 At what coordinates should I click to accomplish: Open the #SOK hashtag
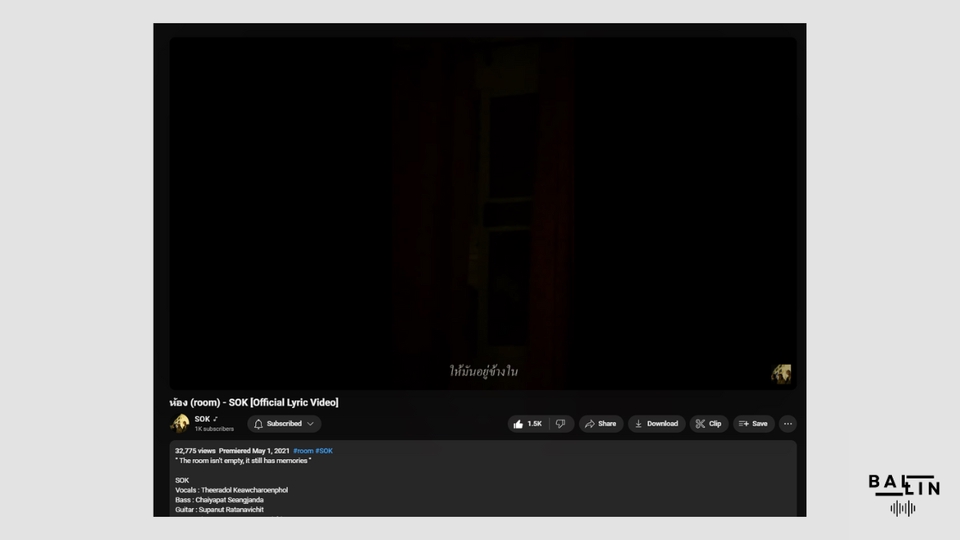(324, 451)
